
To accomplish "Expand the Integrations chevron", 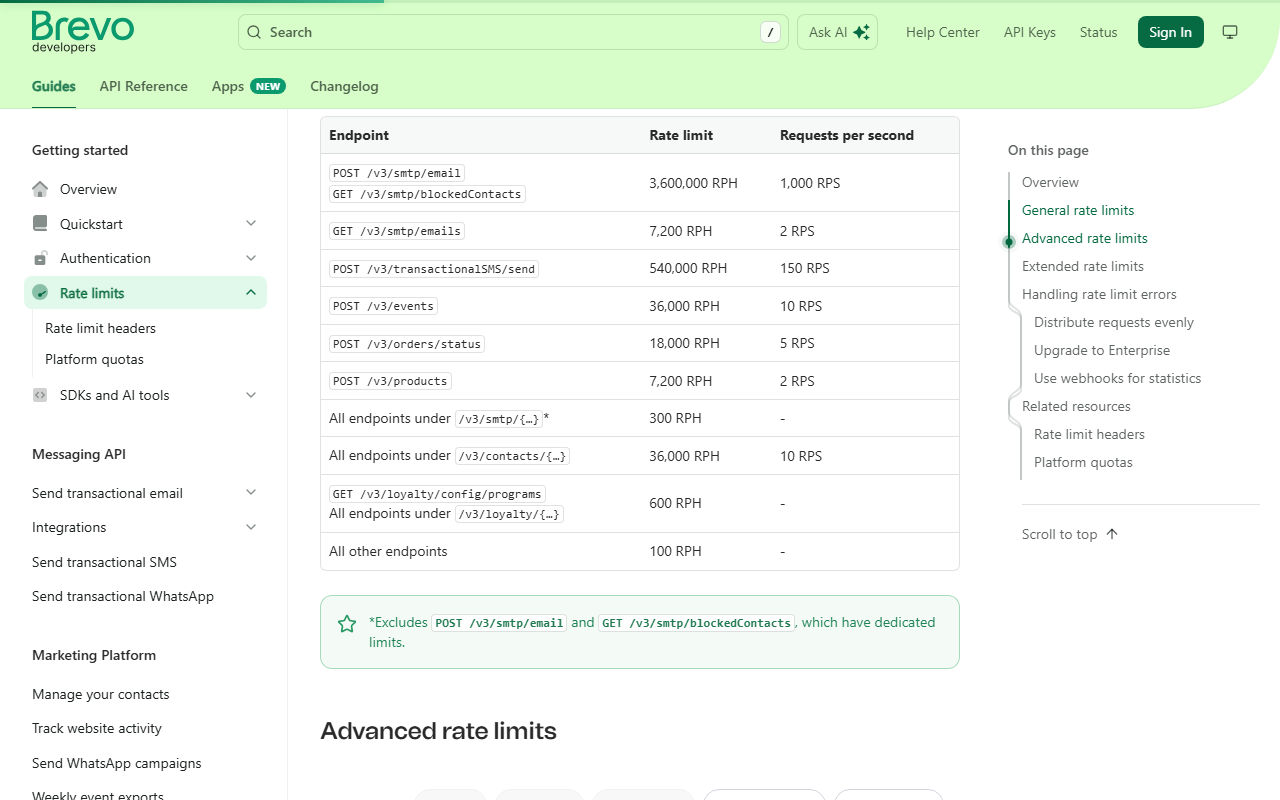I will (251, 527).
